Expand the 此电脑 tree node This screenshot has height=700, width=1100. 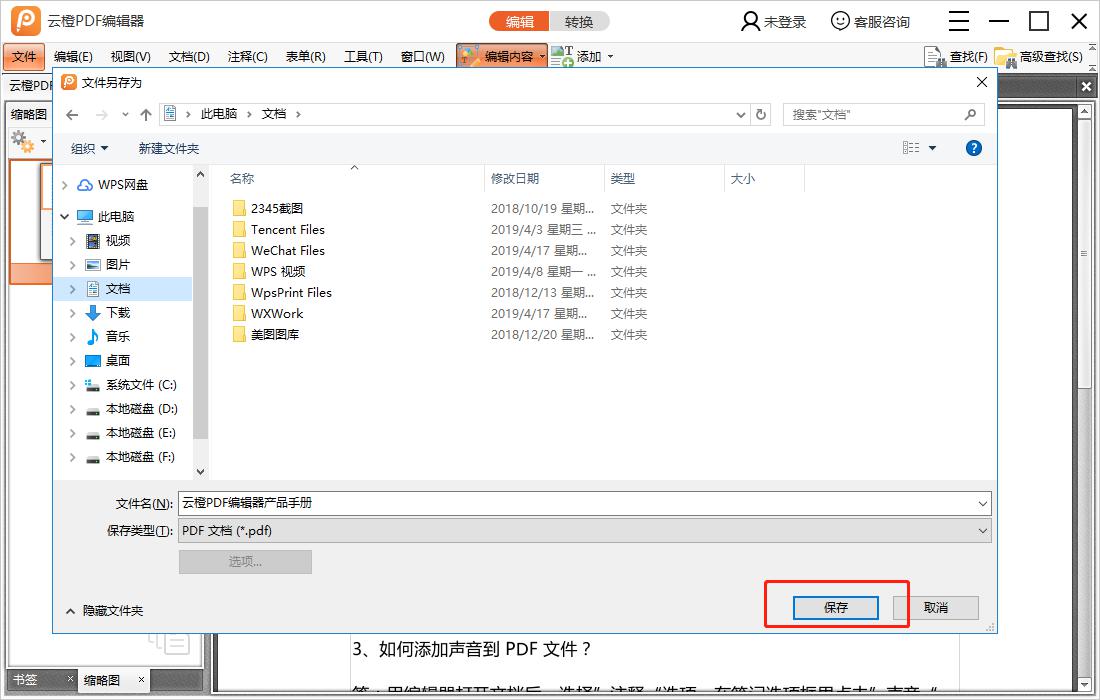pos(64,216)
